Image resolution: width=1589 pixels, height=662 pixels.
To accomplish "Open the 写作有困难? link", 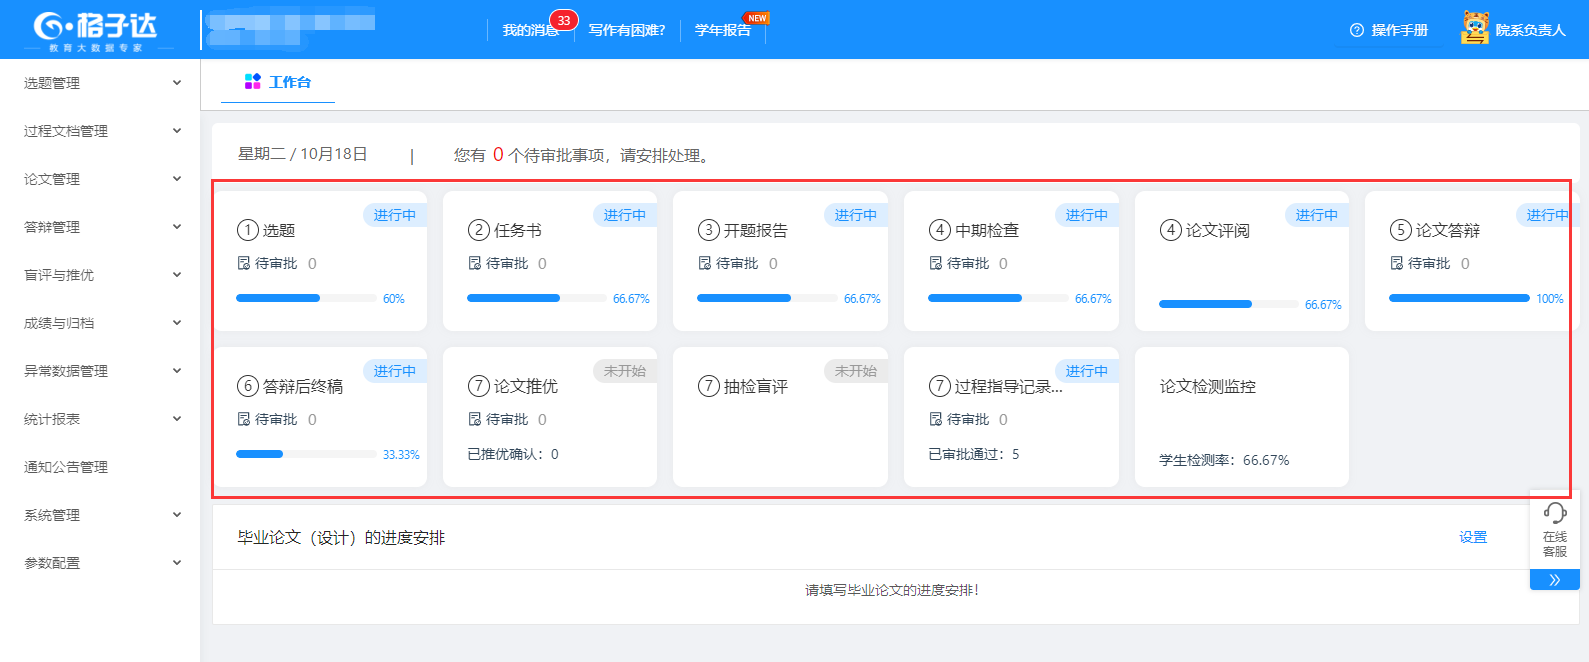I will pos(627,30).
